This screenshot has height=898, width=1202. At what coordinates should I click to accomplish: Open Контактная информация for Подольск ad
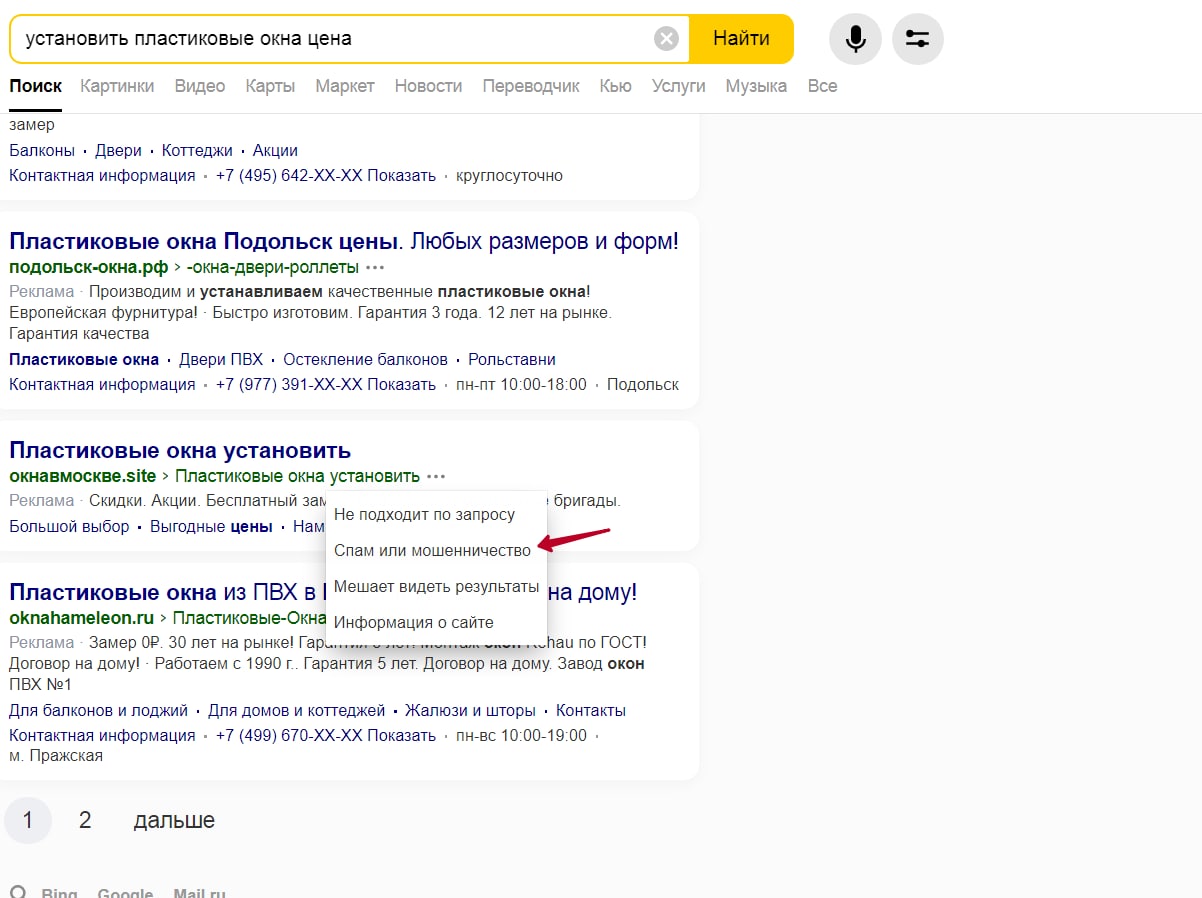(x=102, y=385)
